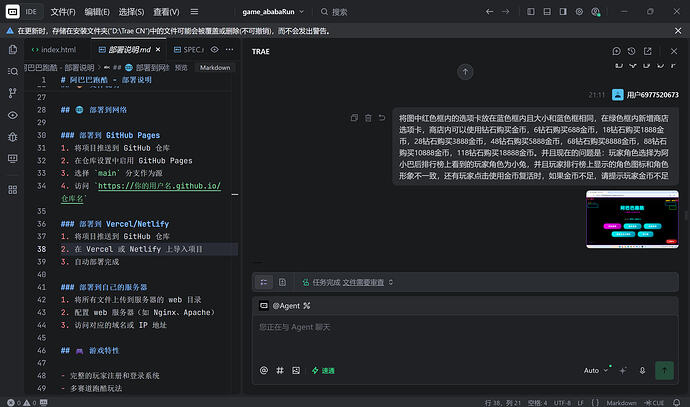The image size is (690, 407).
Task: Click the eye preview icon in activity bar
Action: point(13,115)
